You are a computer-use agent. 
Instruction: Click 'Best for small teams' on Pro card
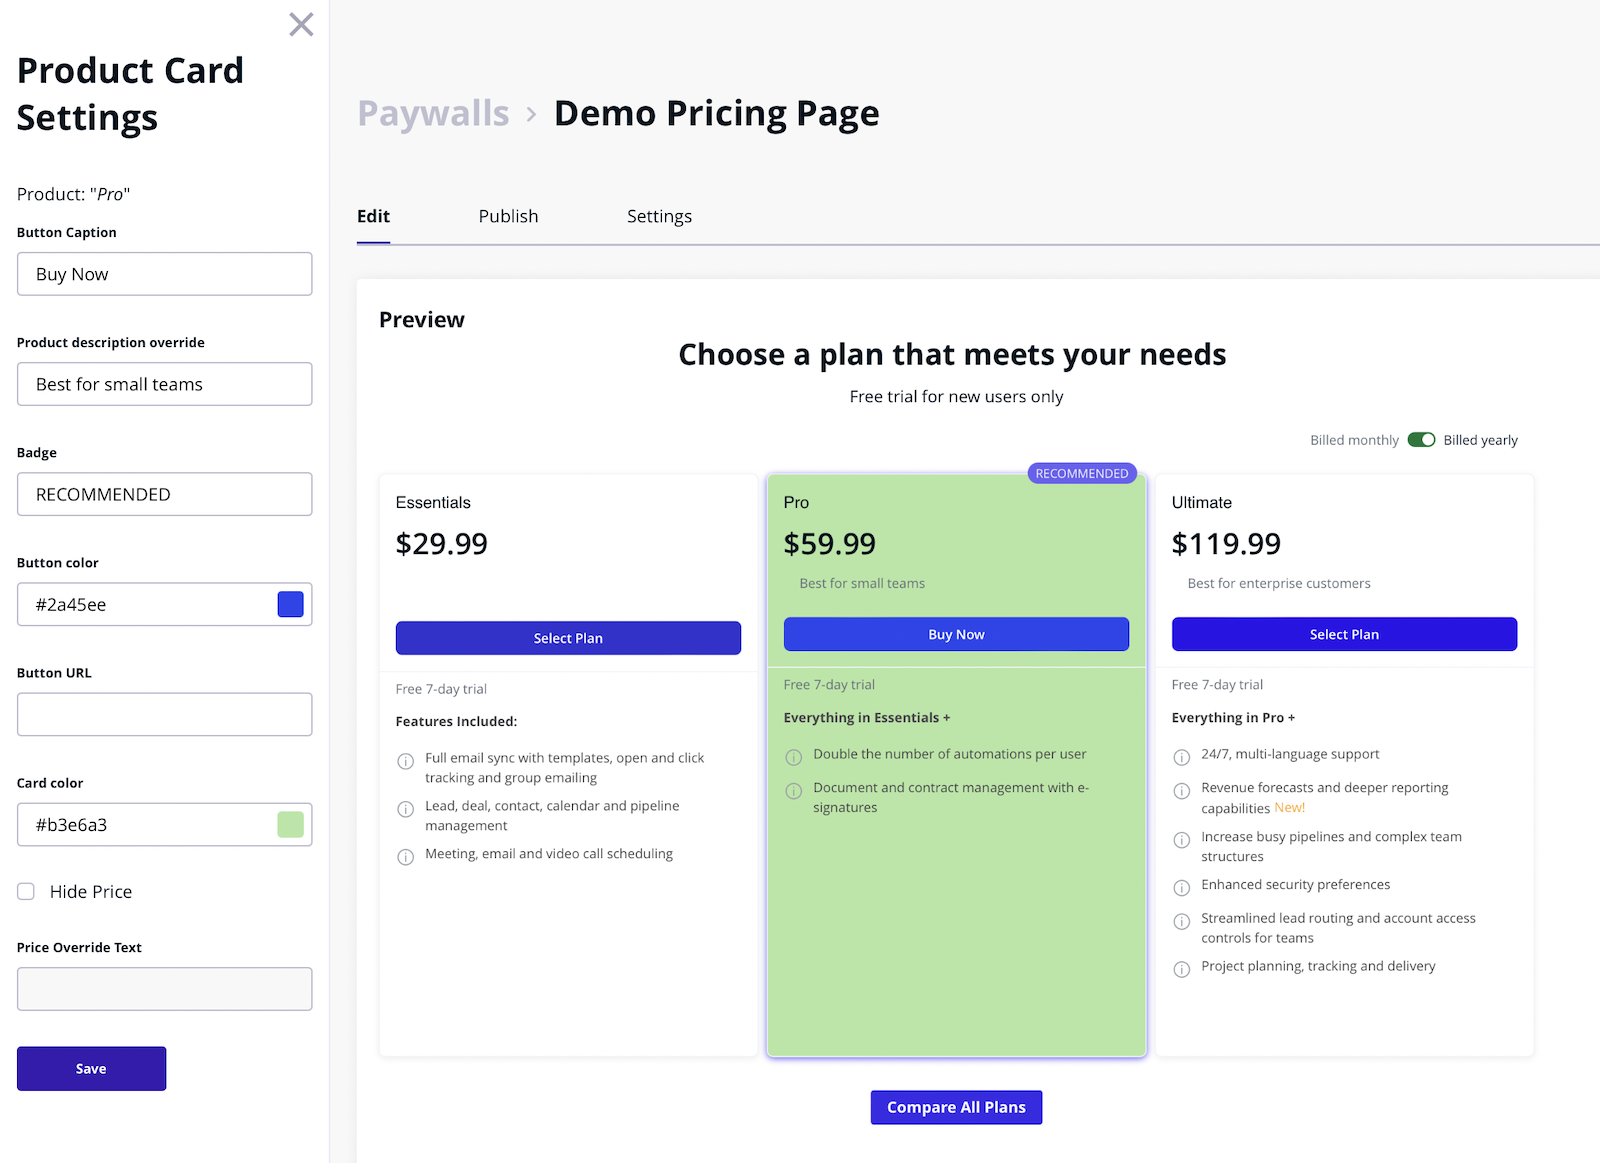point(862,583)
